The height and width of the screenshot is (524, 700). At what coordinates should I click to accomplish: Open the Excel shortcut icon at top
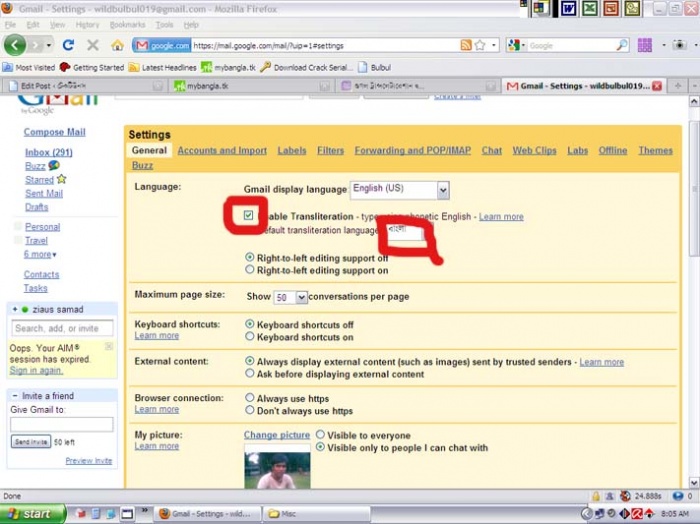coord(590,8)
